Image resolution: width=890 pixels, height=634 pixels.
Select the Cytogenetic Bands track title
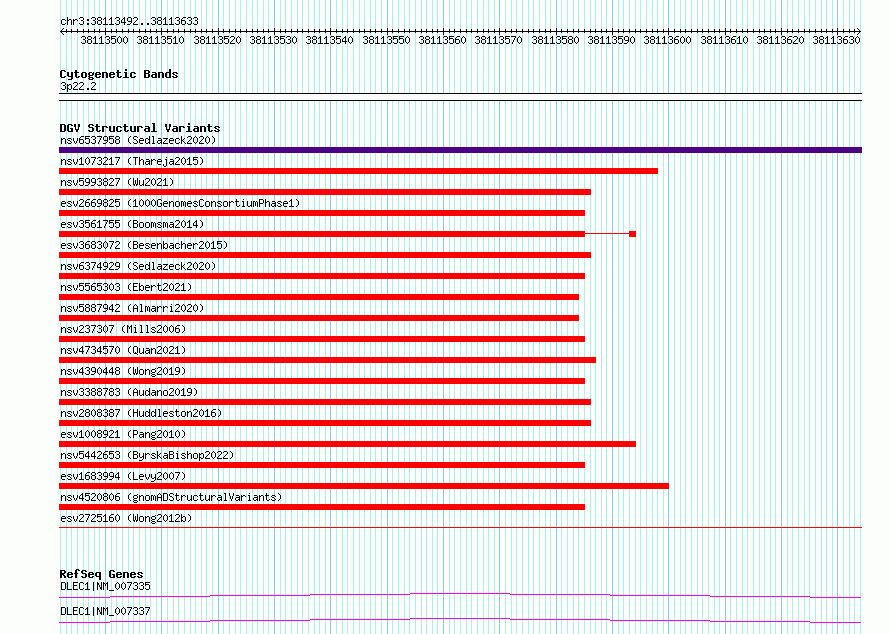tap(119, 74)
